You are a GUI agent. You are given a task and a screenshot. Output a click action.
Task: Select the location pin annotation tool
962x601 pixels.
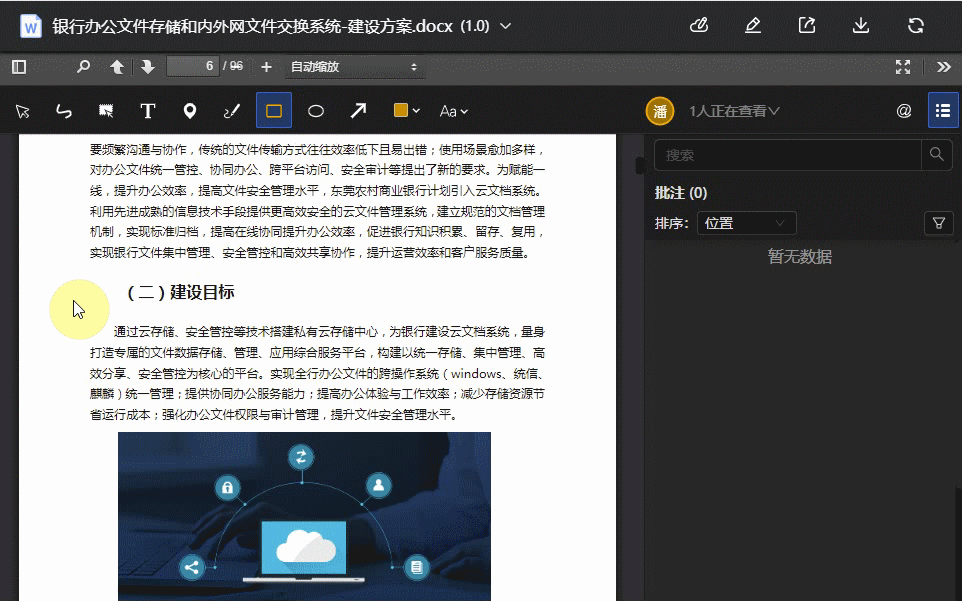(190, 110)
